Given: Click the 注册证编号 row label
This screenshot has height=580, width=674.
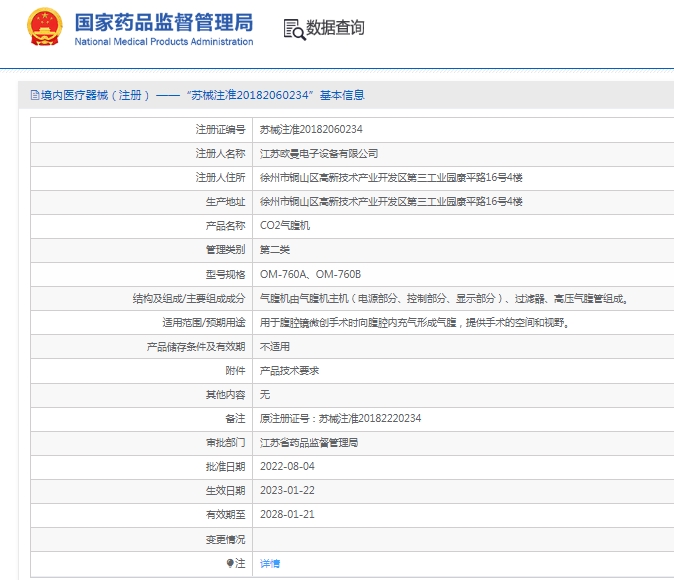Looking at the screenshot, I should coord(221,129).
